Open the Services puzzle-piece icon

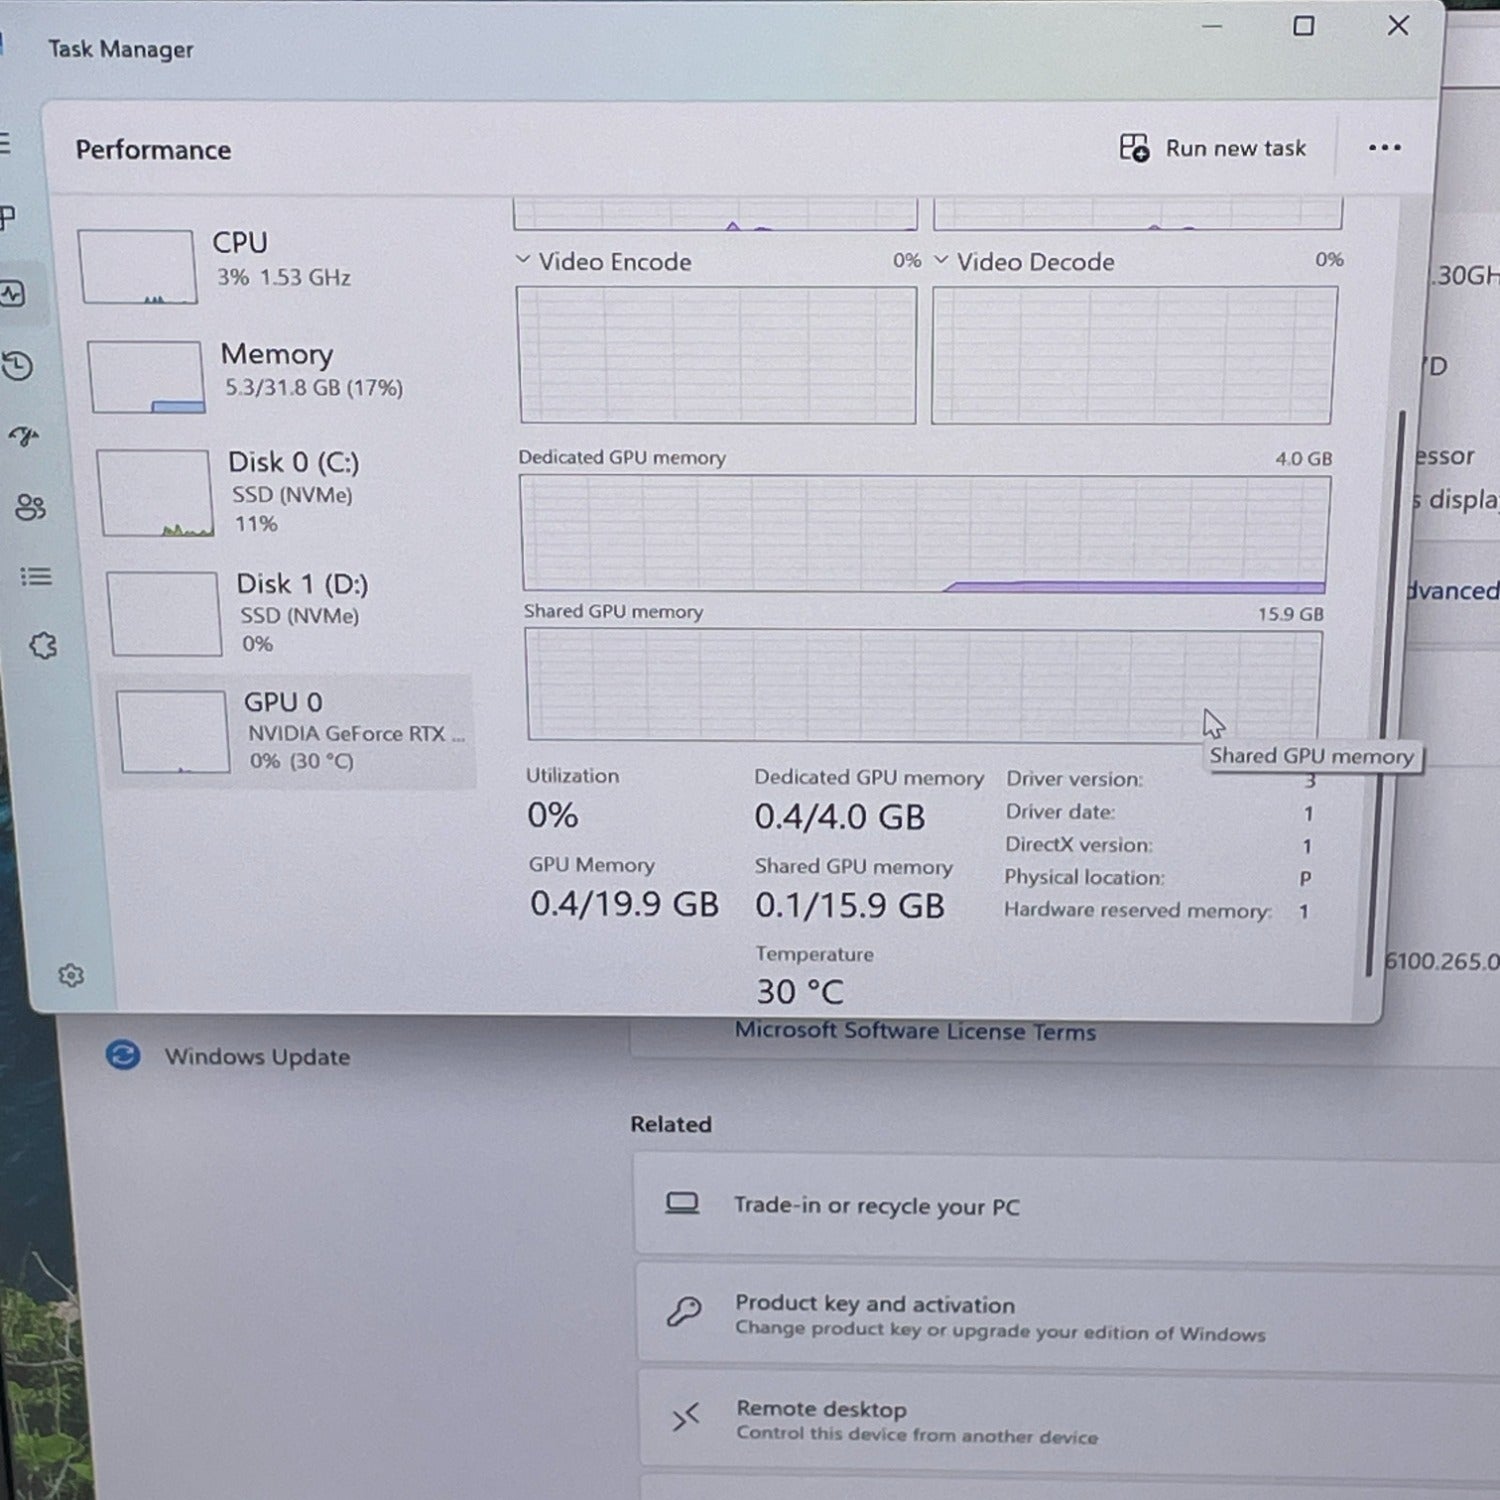[43, 647]
